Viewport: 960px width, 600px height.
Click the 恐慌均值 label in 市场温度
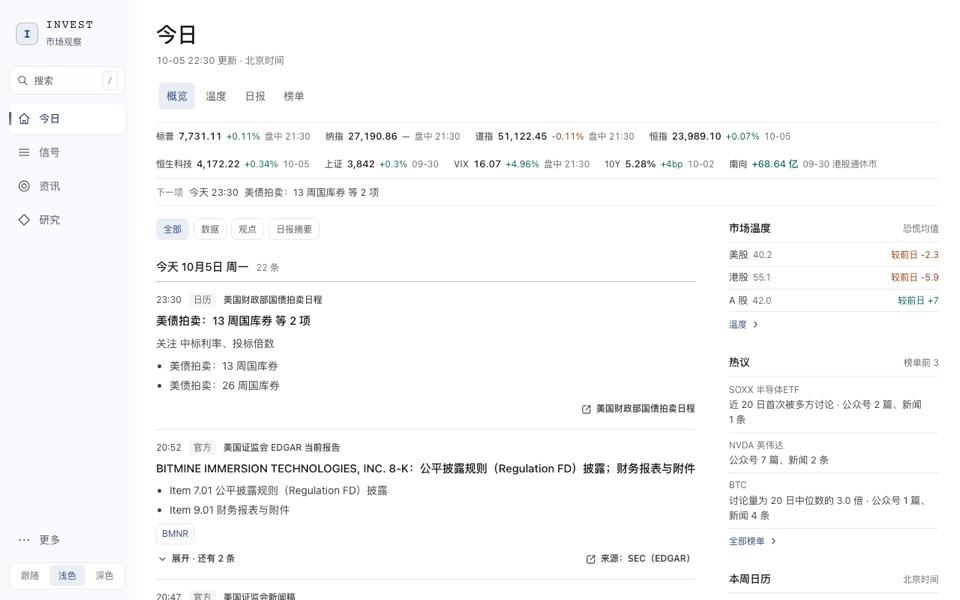click(x=920, y=228)
